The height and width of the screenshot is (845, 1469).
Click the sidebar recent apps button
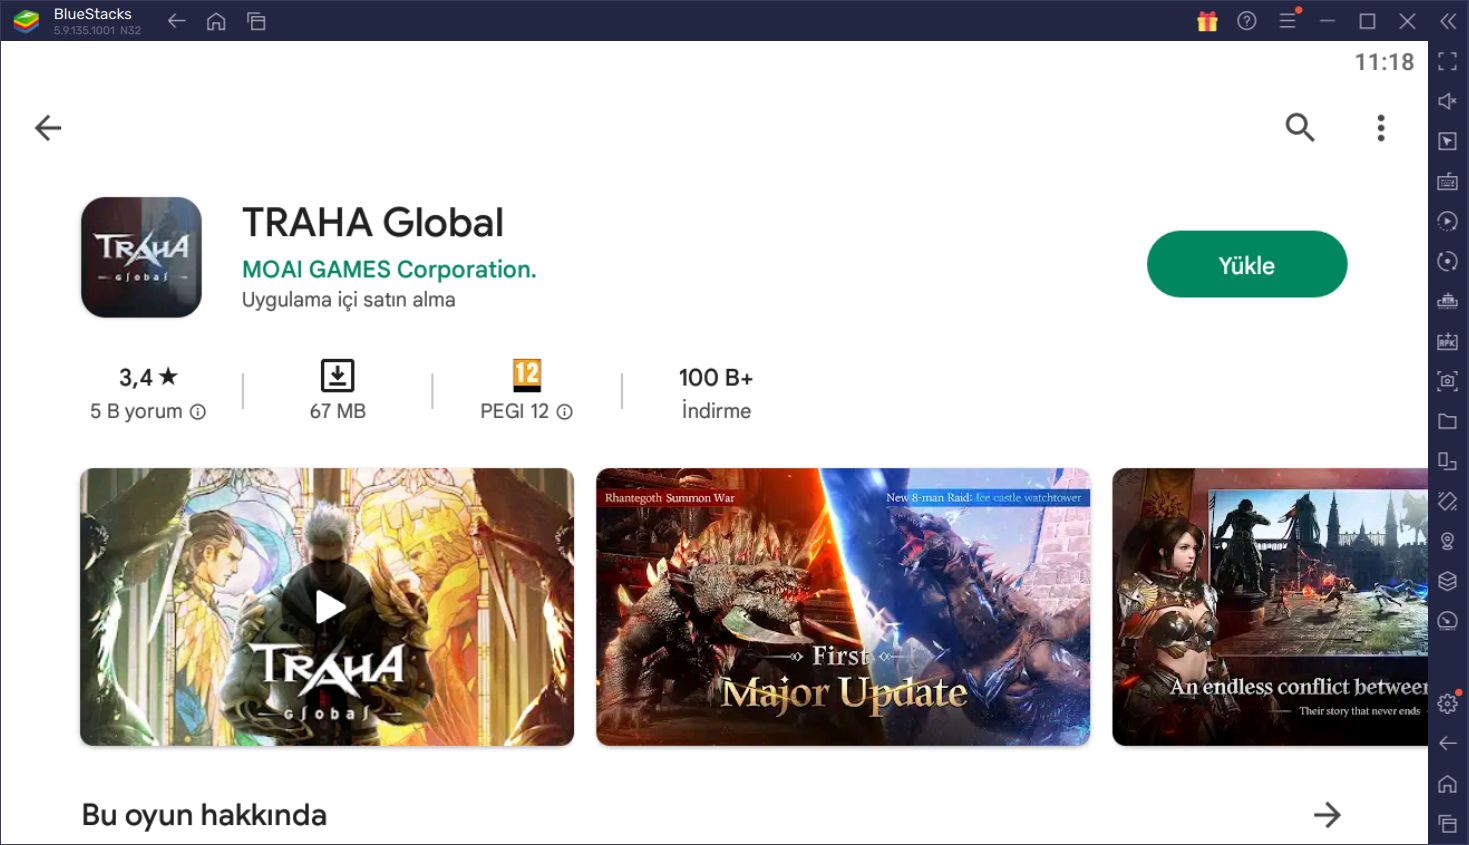tap(1447, 824)
